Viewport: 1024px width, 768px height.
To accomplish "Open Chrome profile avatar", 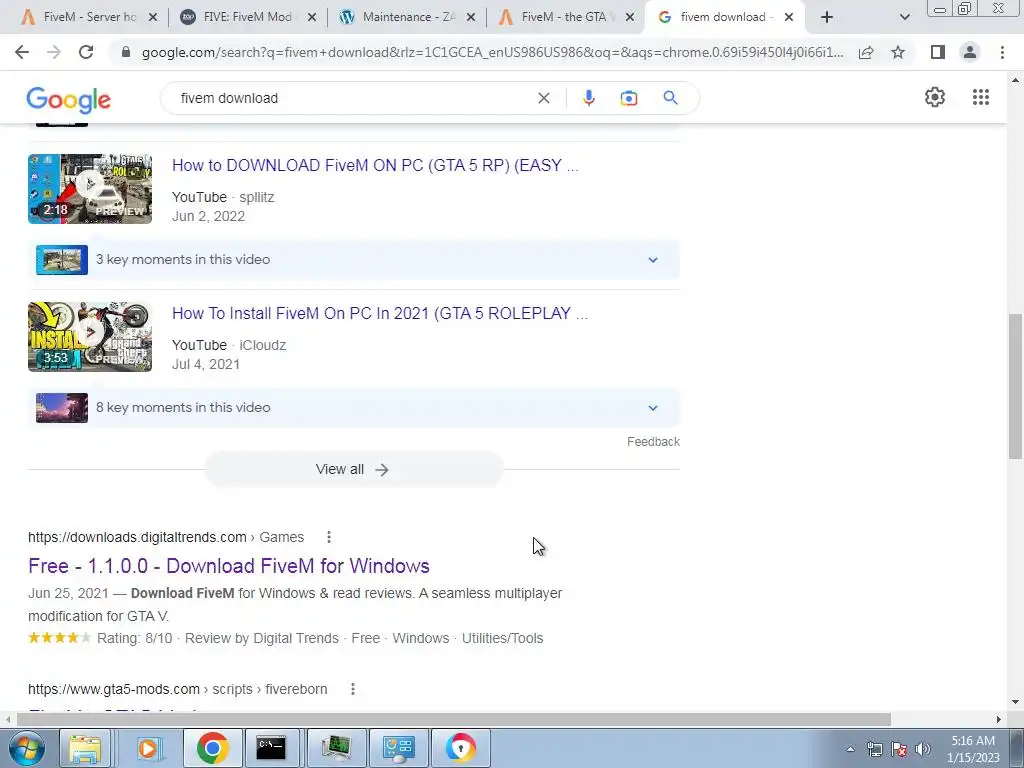I will tap(970, 52).
